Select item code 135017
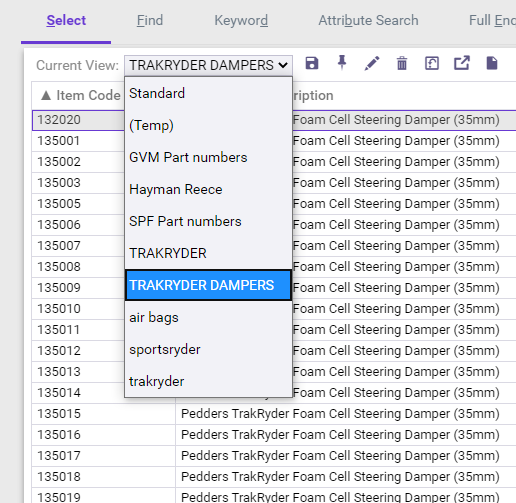The height and width of the screenshot is (503, 516). pos(59,456)
